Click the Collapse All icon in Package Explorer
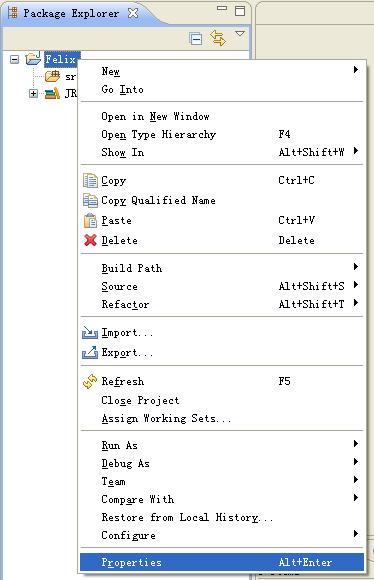This screenshot has height=580, width=374. click(x=195, y=38)
